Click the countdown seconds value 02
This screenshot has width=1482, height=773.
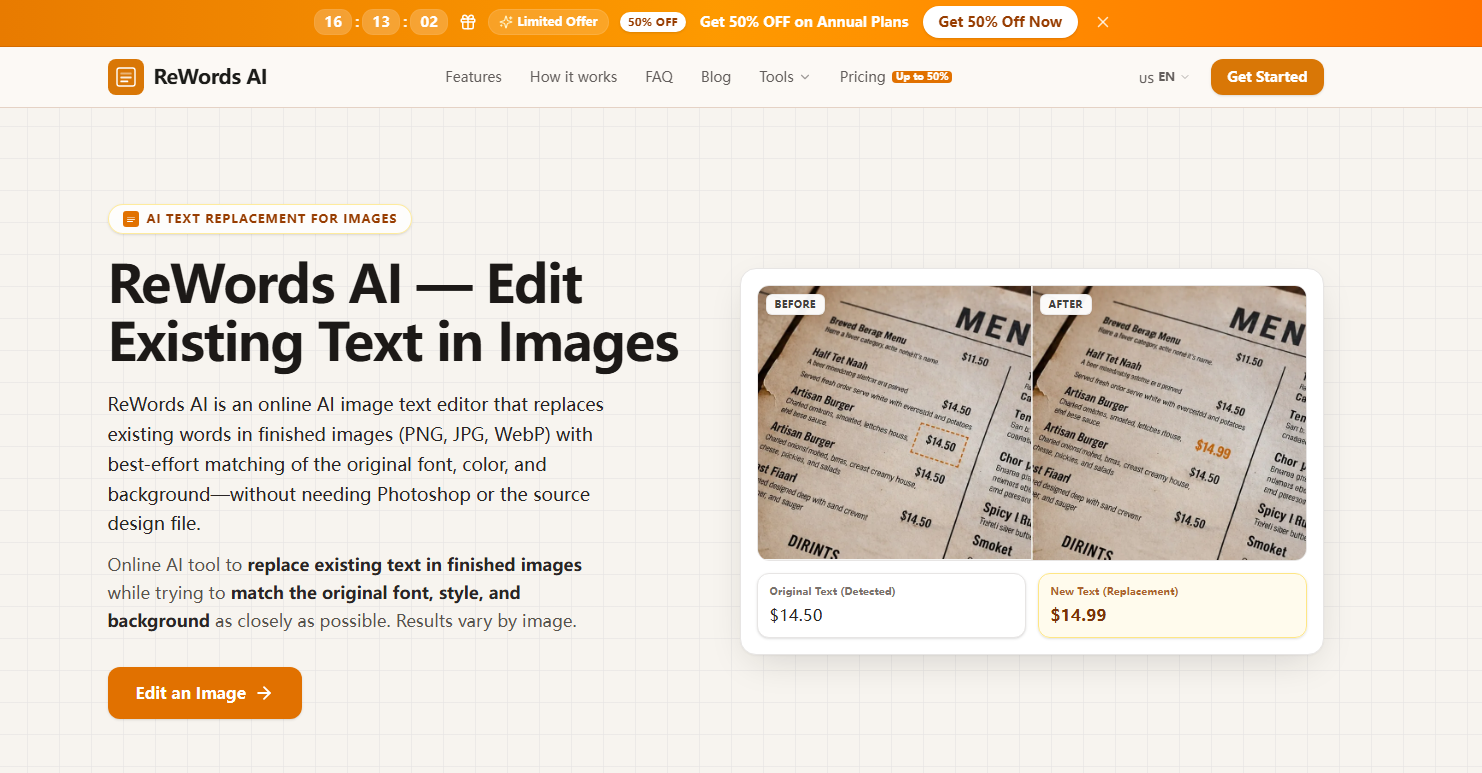pyautogui.click(x=429, y=22)
